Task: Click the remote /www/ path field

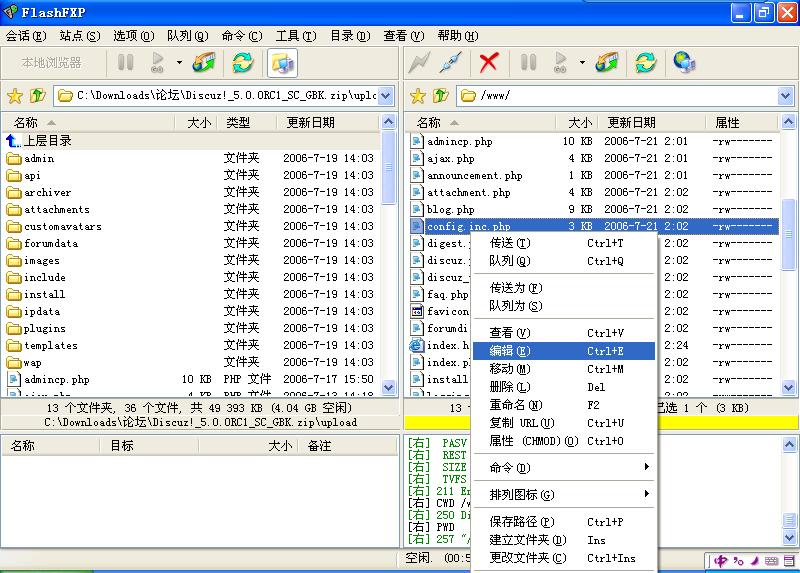Action: [624, 95]
